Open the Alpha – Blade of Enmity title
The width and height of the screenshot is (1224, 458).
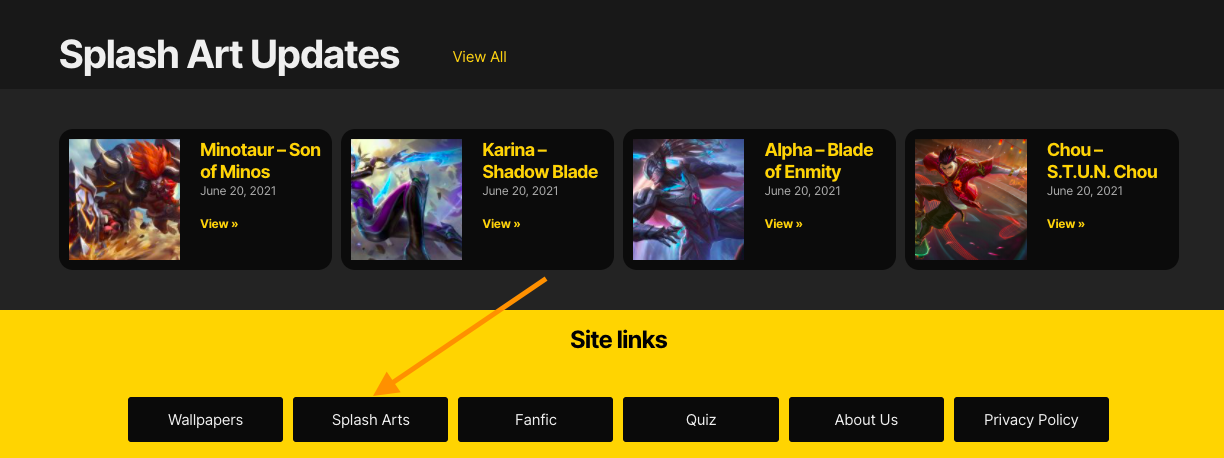pyautogui.click(x=819, y=160)
